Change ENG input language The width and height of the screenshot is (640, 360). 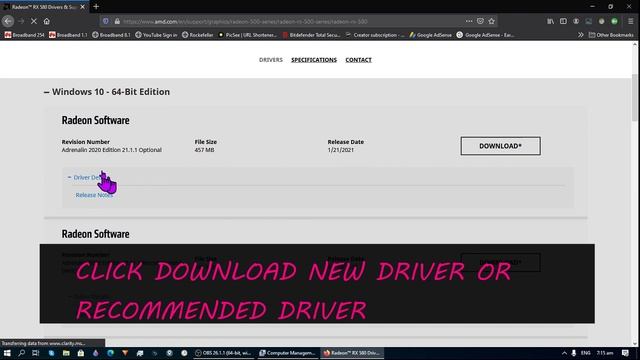586,353
